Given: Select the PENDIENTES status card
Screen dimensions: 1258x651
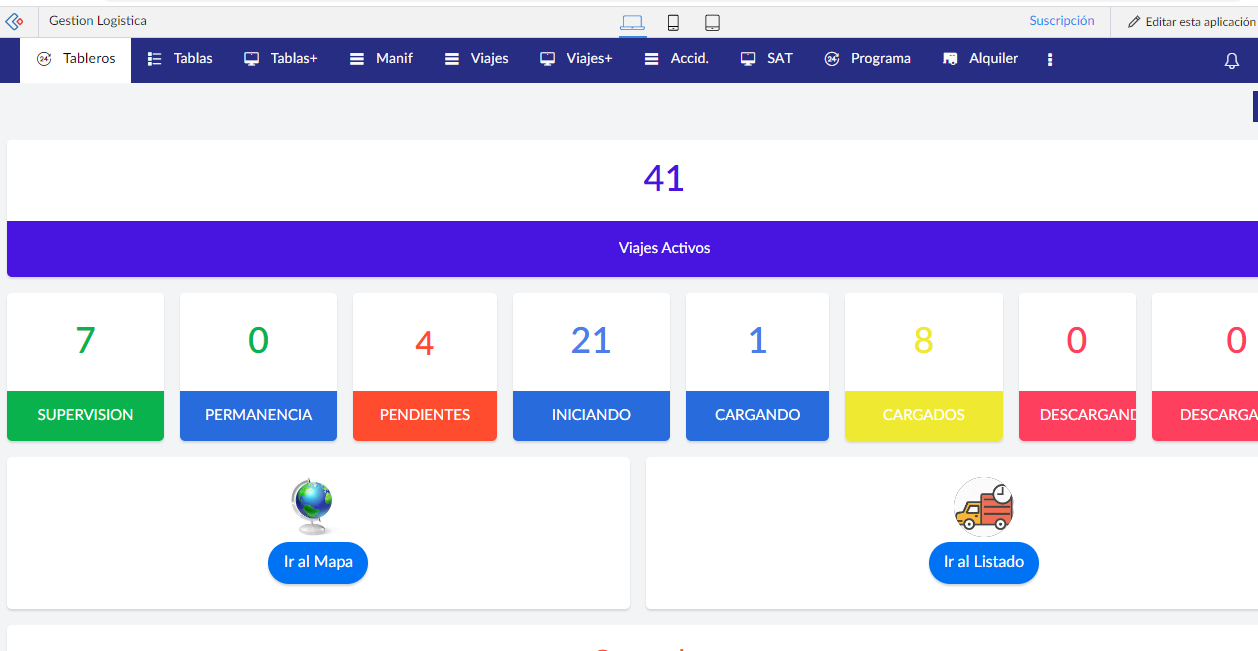Looking at the screenshot, I should coord(424,415).
